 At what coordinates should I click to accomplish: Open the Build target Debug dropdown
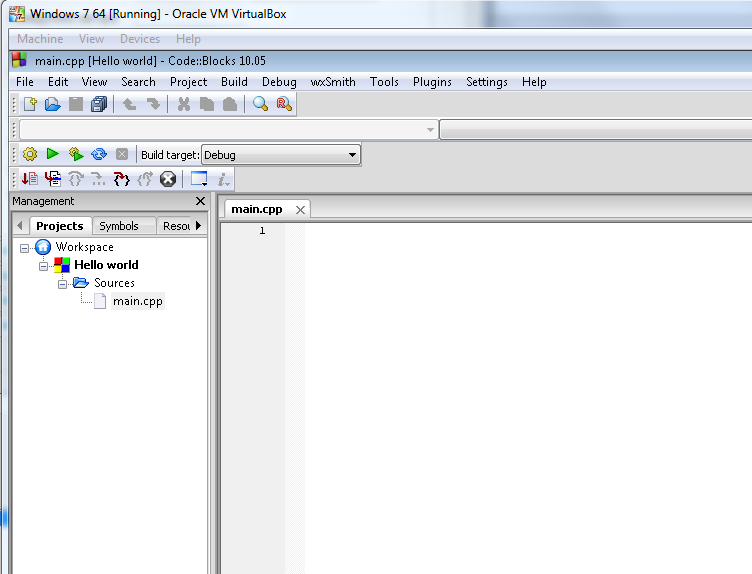coord(281,155)
